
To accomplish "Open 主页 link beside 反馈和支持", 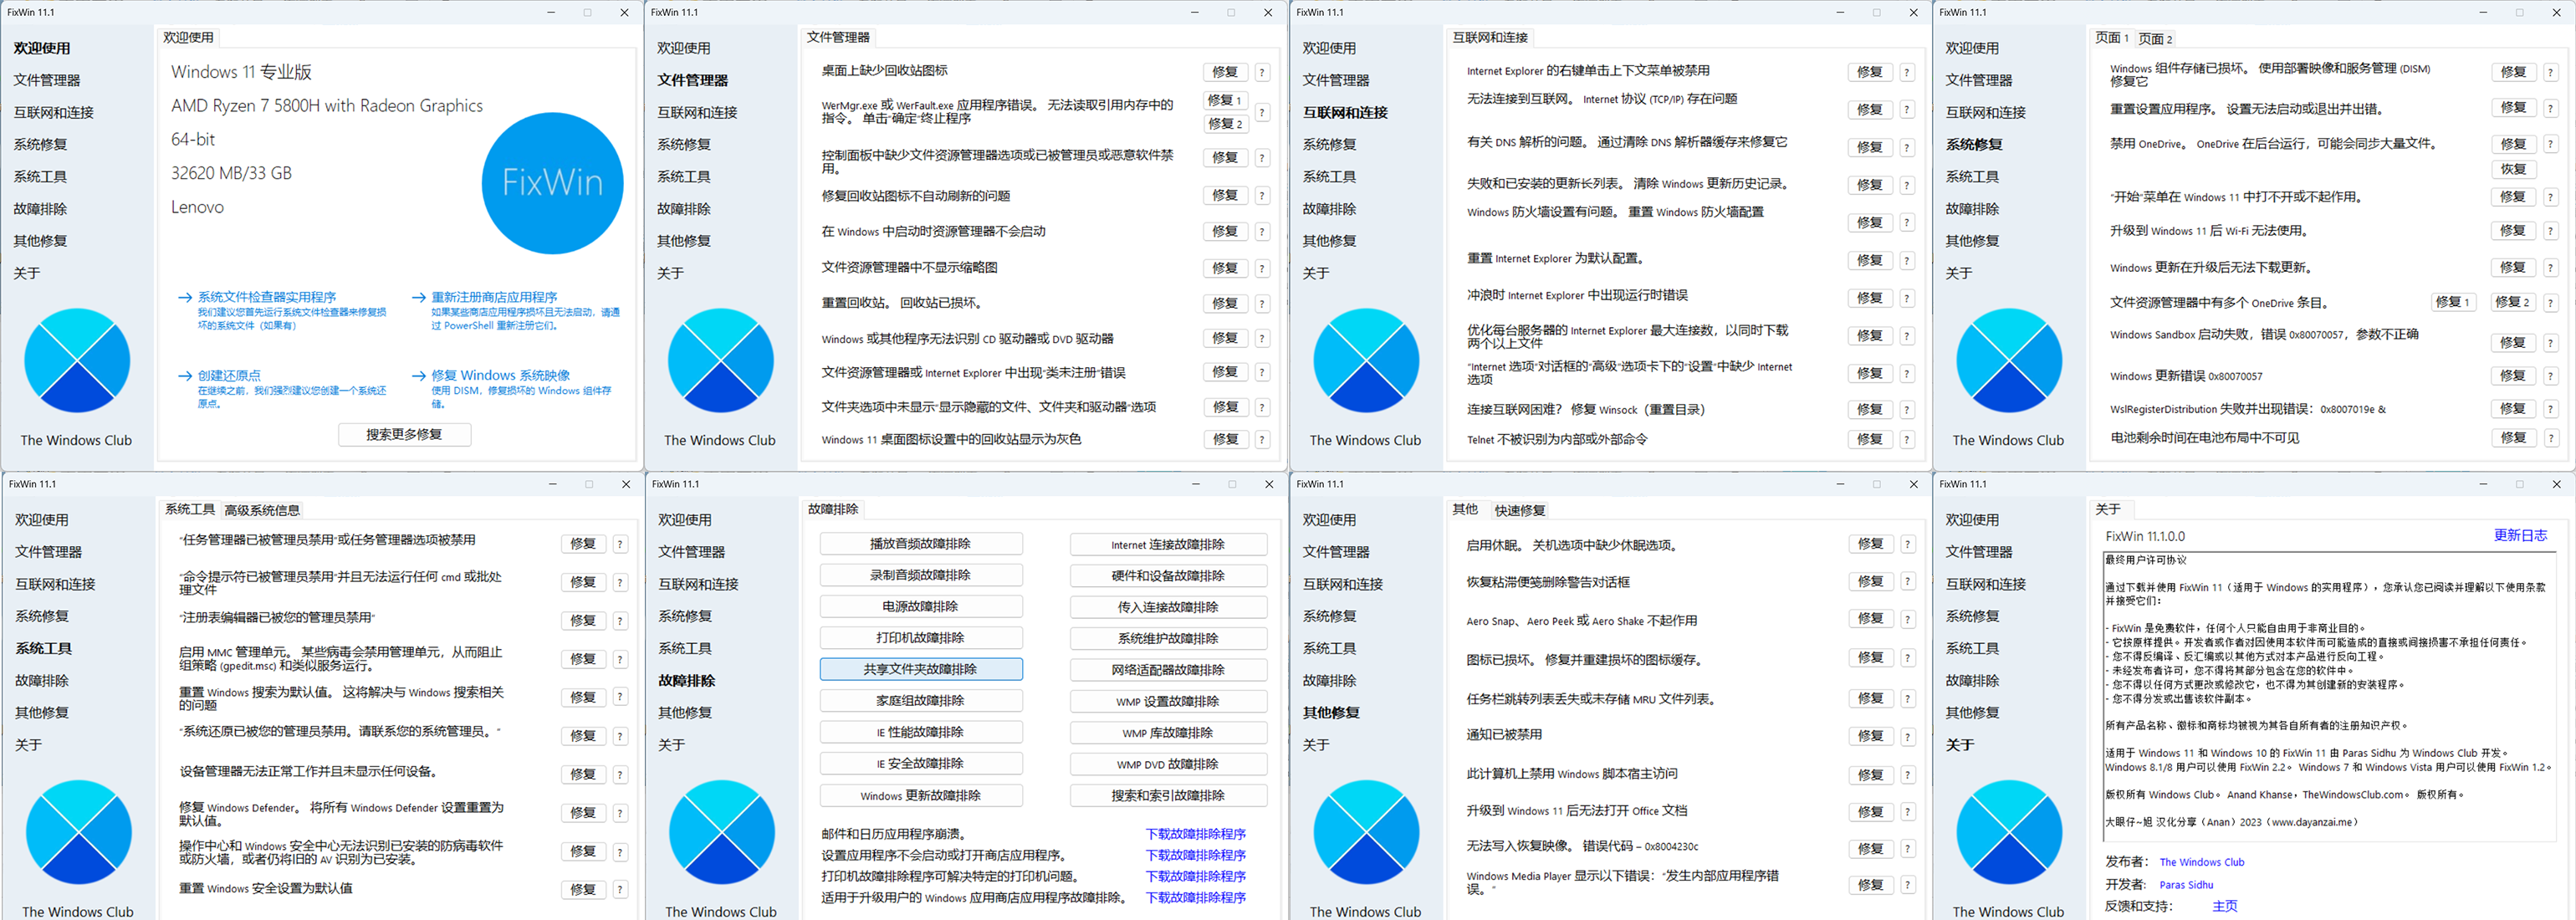I will coord(2225,907).
